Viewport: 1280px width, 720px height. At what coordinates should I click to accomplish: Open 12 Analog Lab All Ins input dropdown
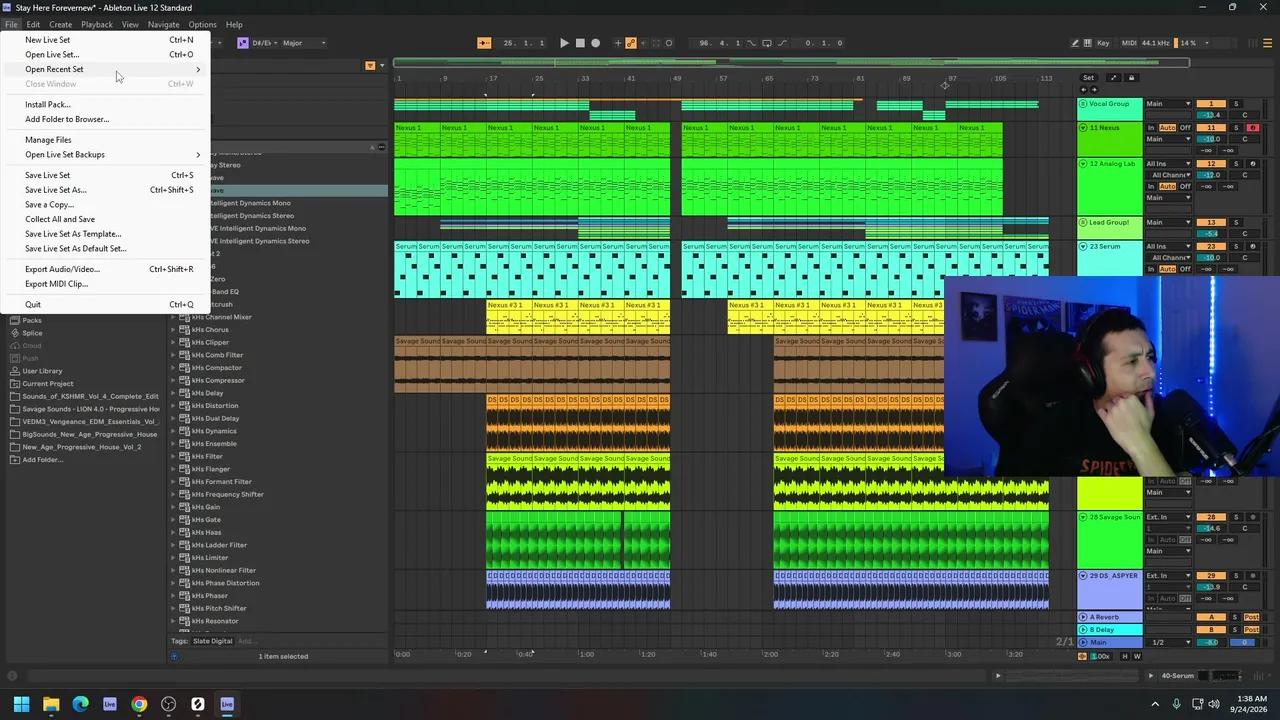point(1168,164)
